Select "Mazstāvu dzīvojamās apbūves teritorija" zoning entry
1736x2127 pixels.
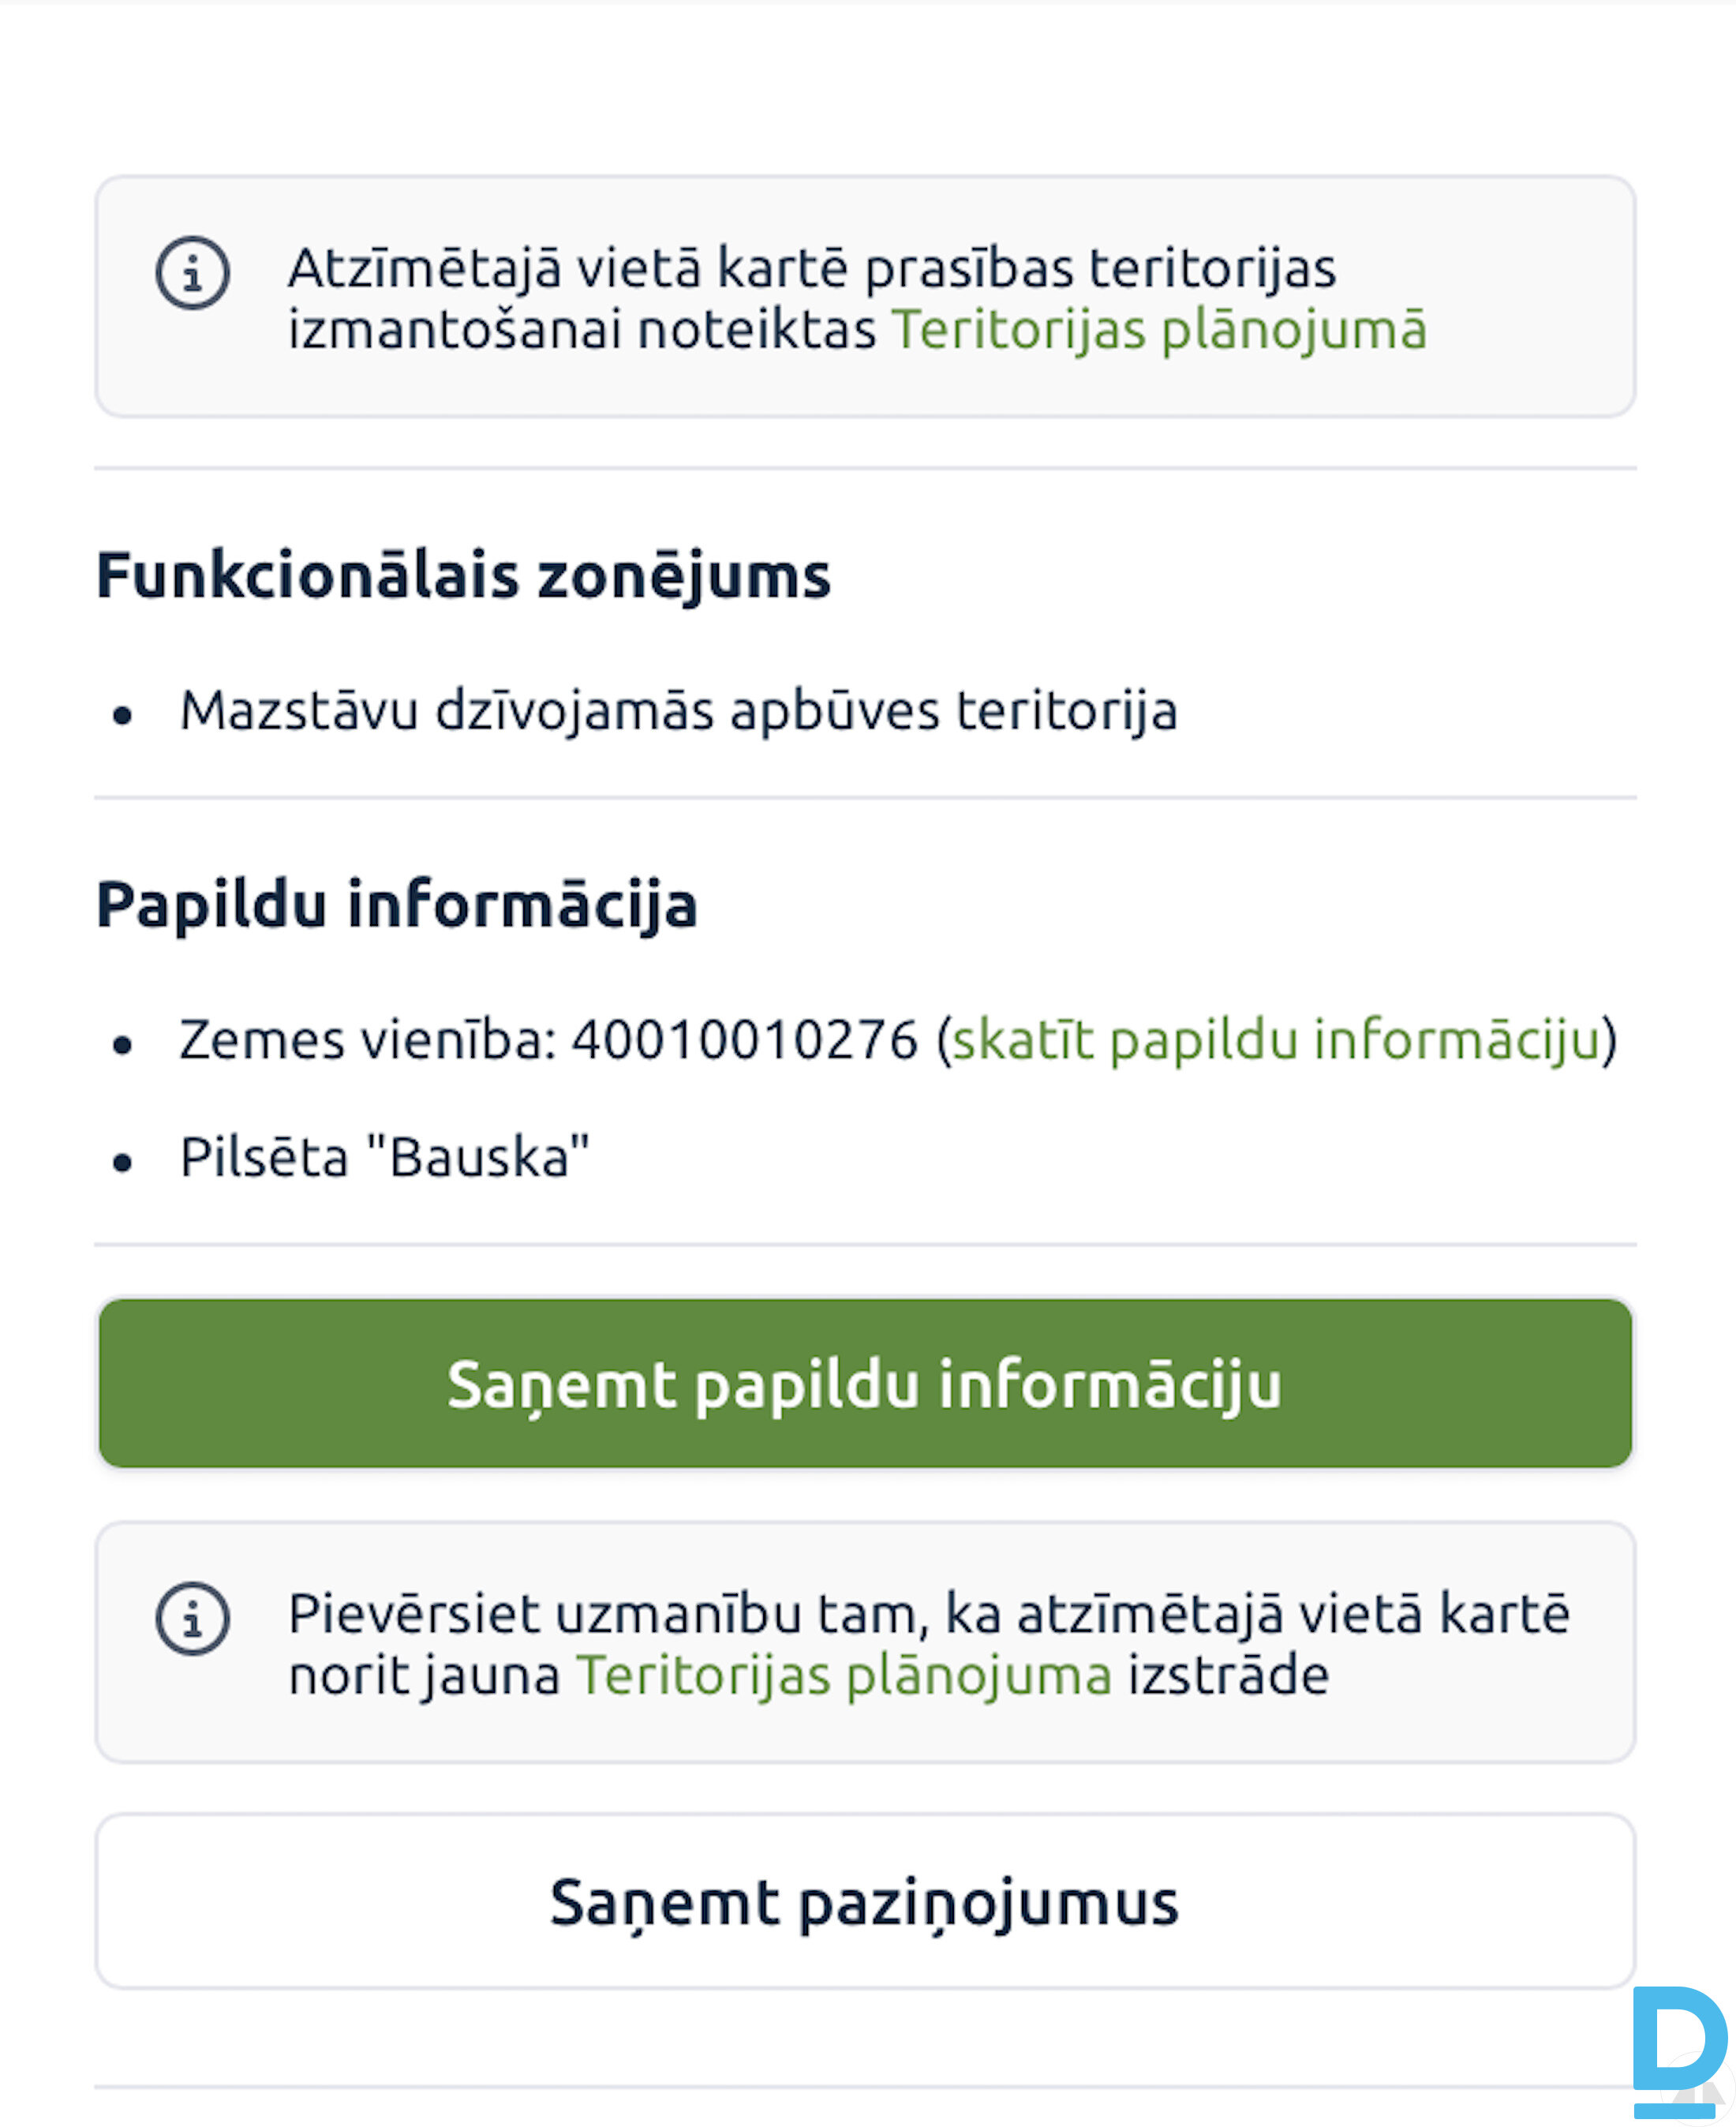tap(678, 711)
